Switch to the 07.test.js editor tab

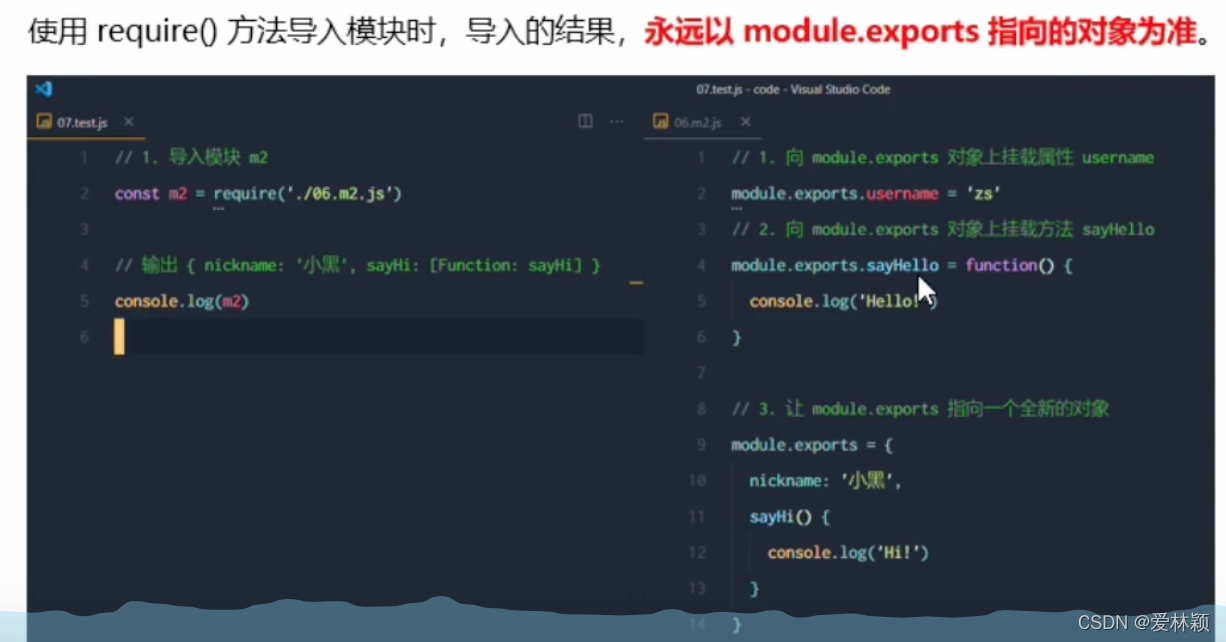click(x=85, y=122)
